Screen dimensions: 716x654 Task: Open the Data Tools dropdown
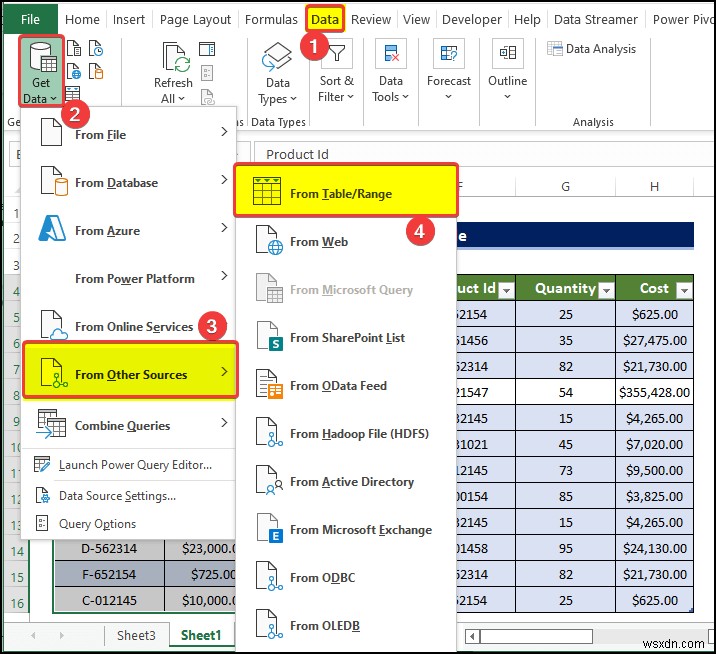pyautogui.click(x=390, y=72)
